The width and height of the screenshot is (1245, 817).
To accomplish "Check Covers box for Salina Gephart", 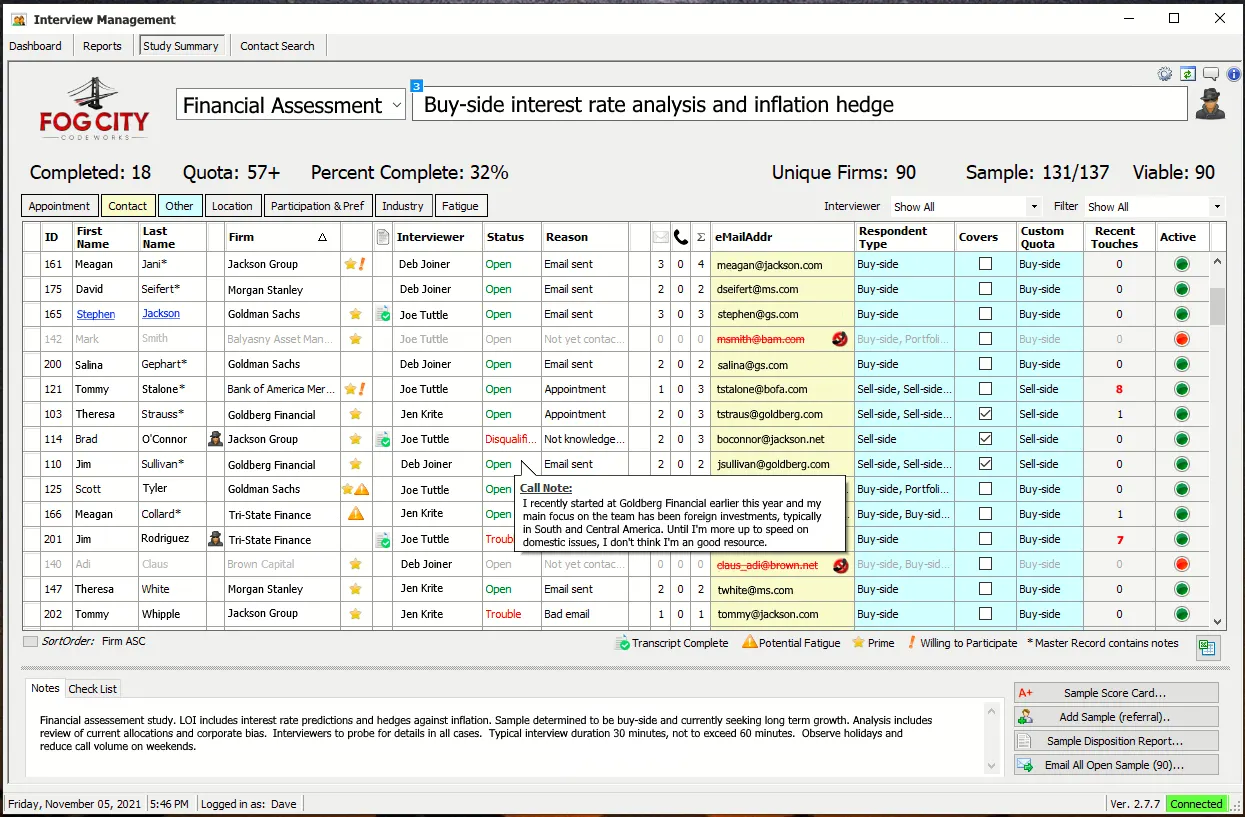I will [x=985, y=364].
